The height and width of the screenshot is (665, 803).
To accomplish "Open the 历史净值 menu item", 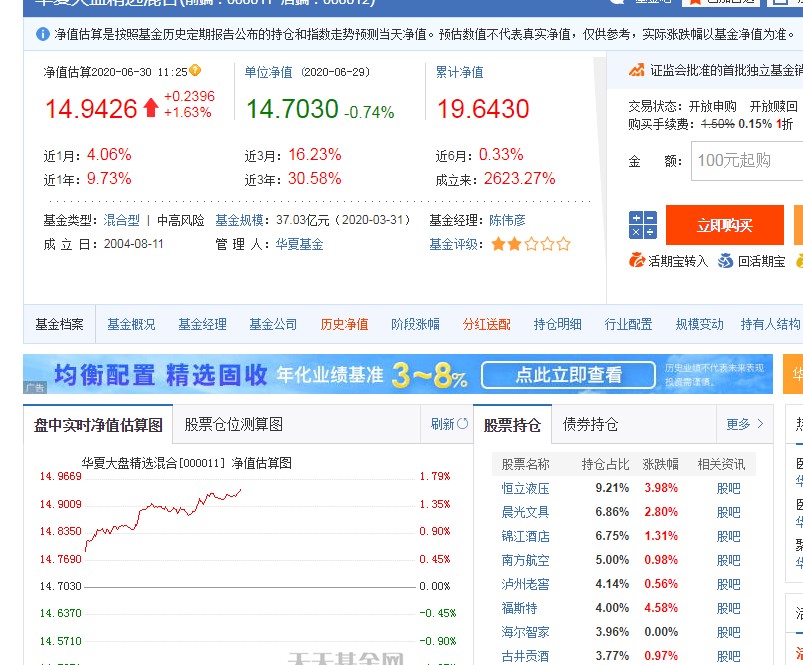I will pyautogui.click(x=344, y=323).
